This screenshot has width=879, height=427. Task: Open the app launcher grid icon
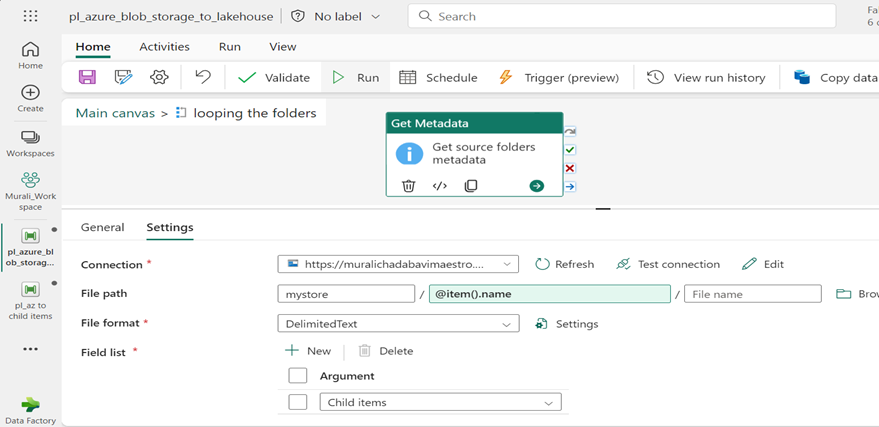pyautogui.click(x=30, y=17)
